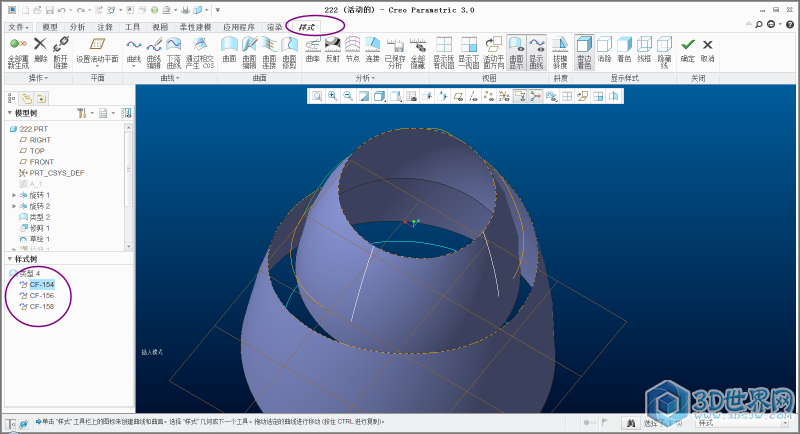The height and width of the screenshot is (434, 800).
Task: Click 显示下一视图 (Show Next View)
Action: [x=468, y=44]
